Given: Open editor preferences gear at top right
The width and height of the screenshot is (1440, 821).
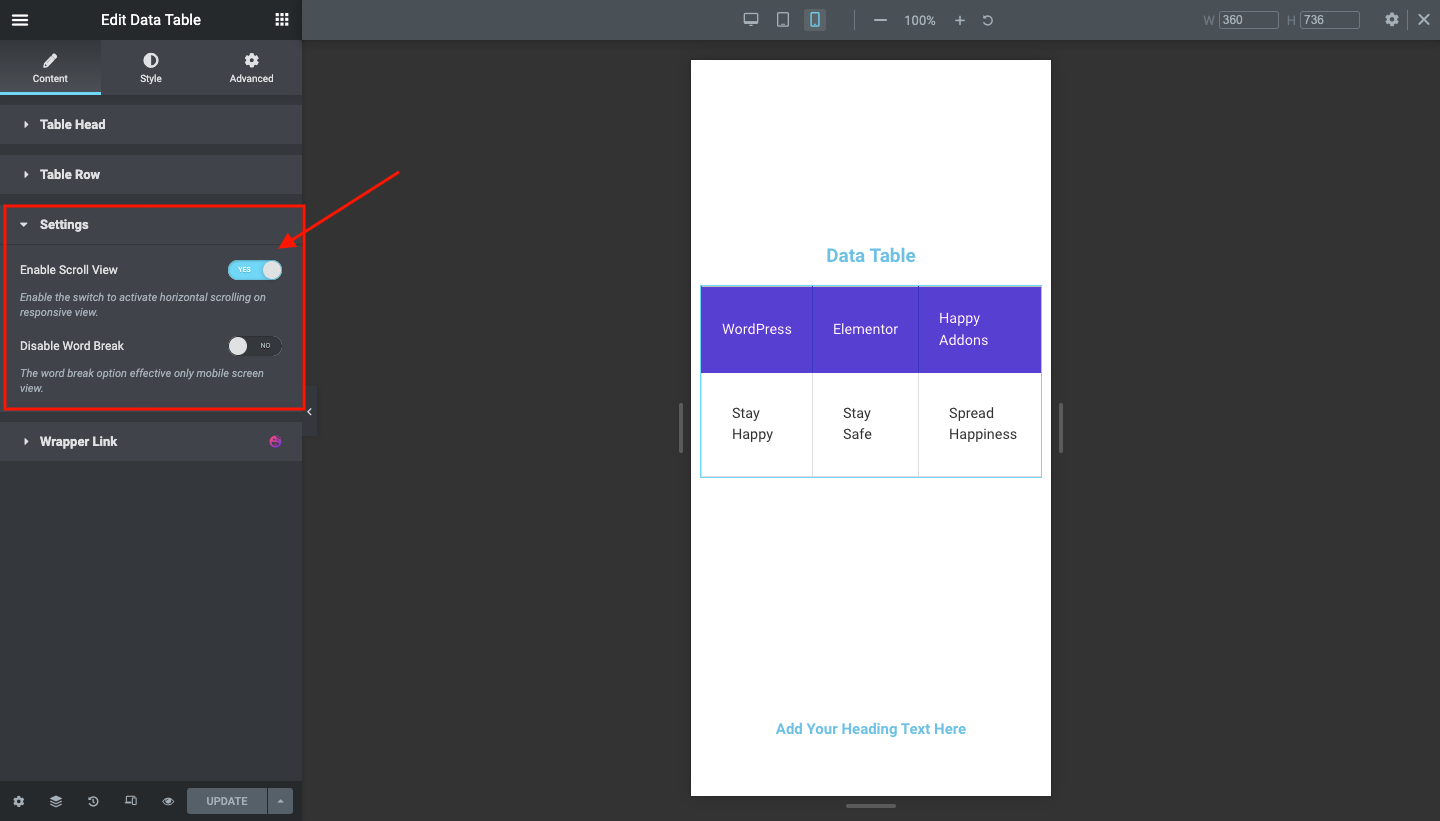Looking at the screenshot, I should [x=1392, y=19].
